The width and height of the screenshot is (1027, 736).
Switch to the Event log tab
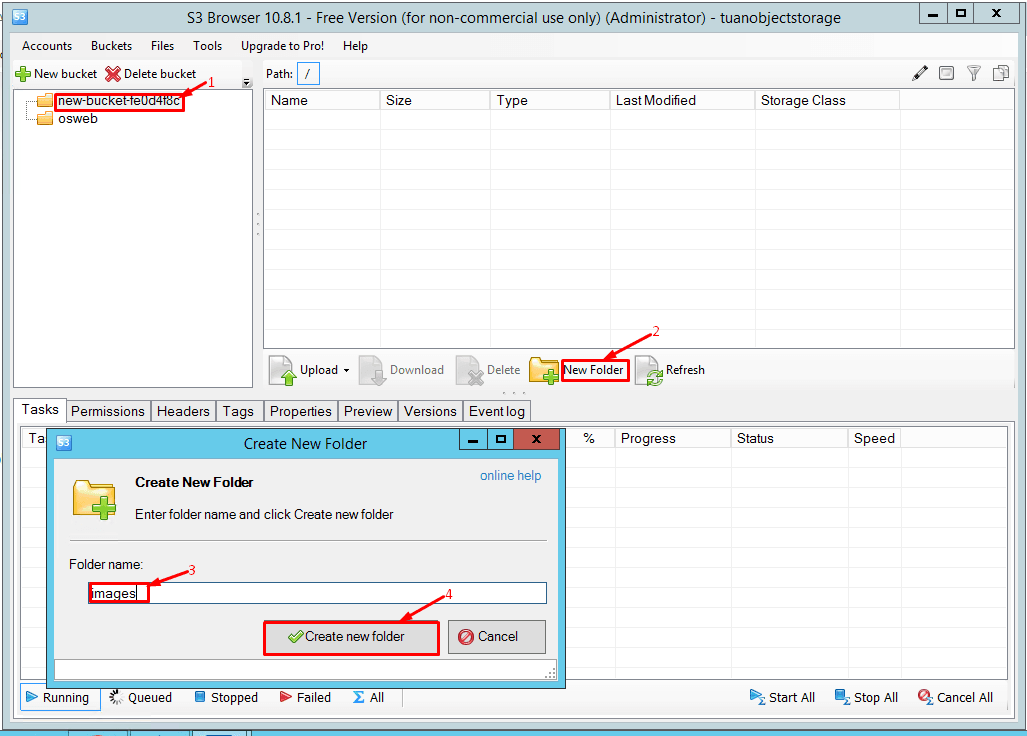pos(497,411)
